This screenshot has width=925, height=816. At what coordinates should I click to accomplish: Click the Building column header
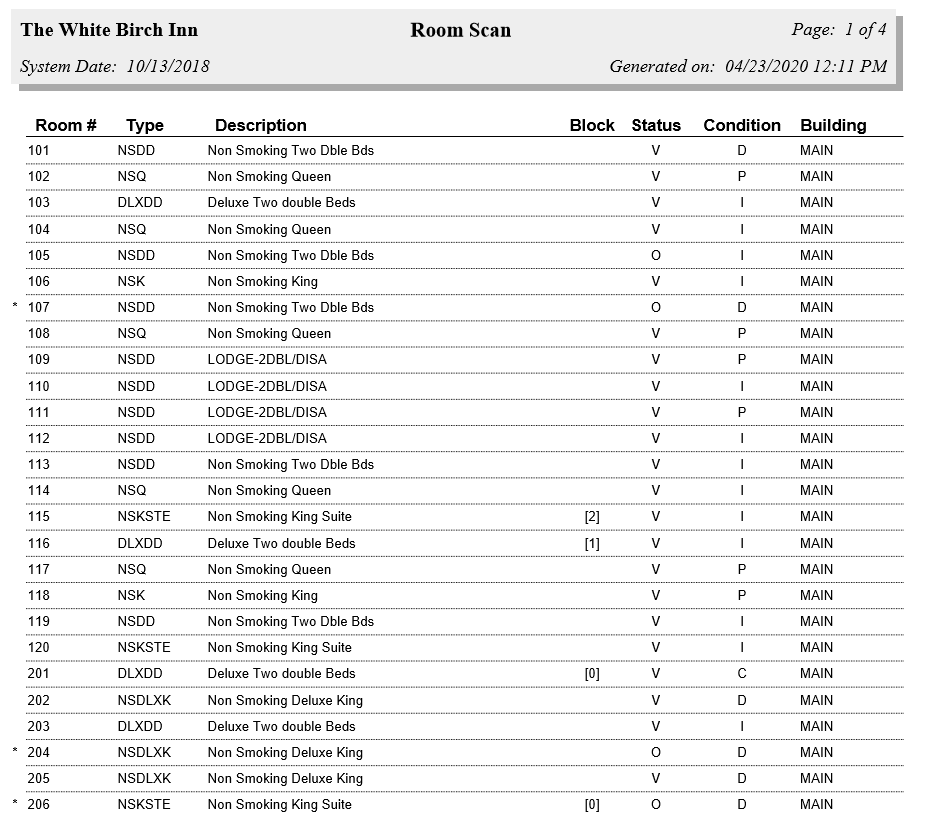click(x=833, y=125)
